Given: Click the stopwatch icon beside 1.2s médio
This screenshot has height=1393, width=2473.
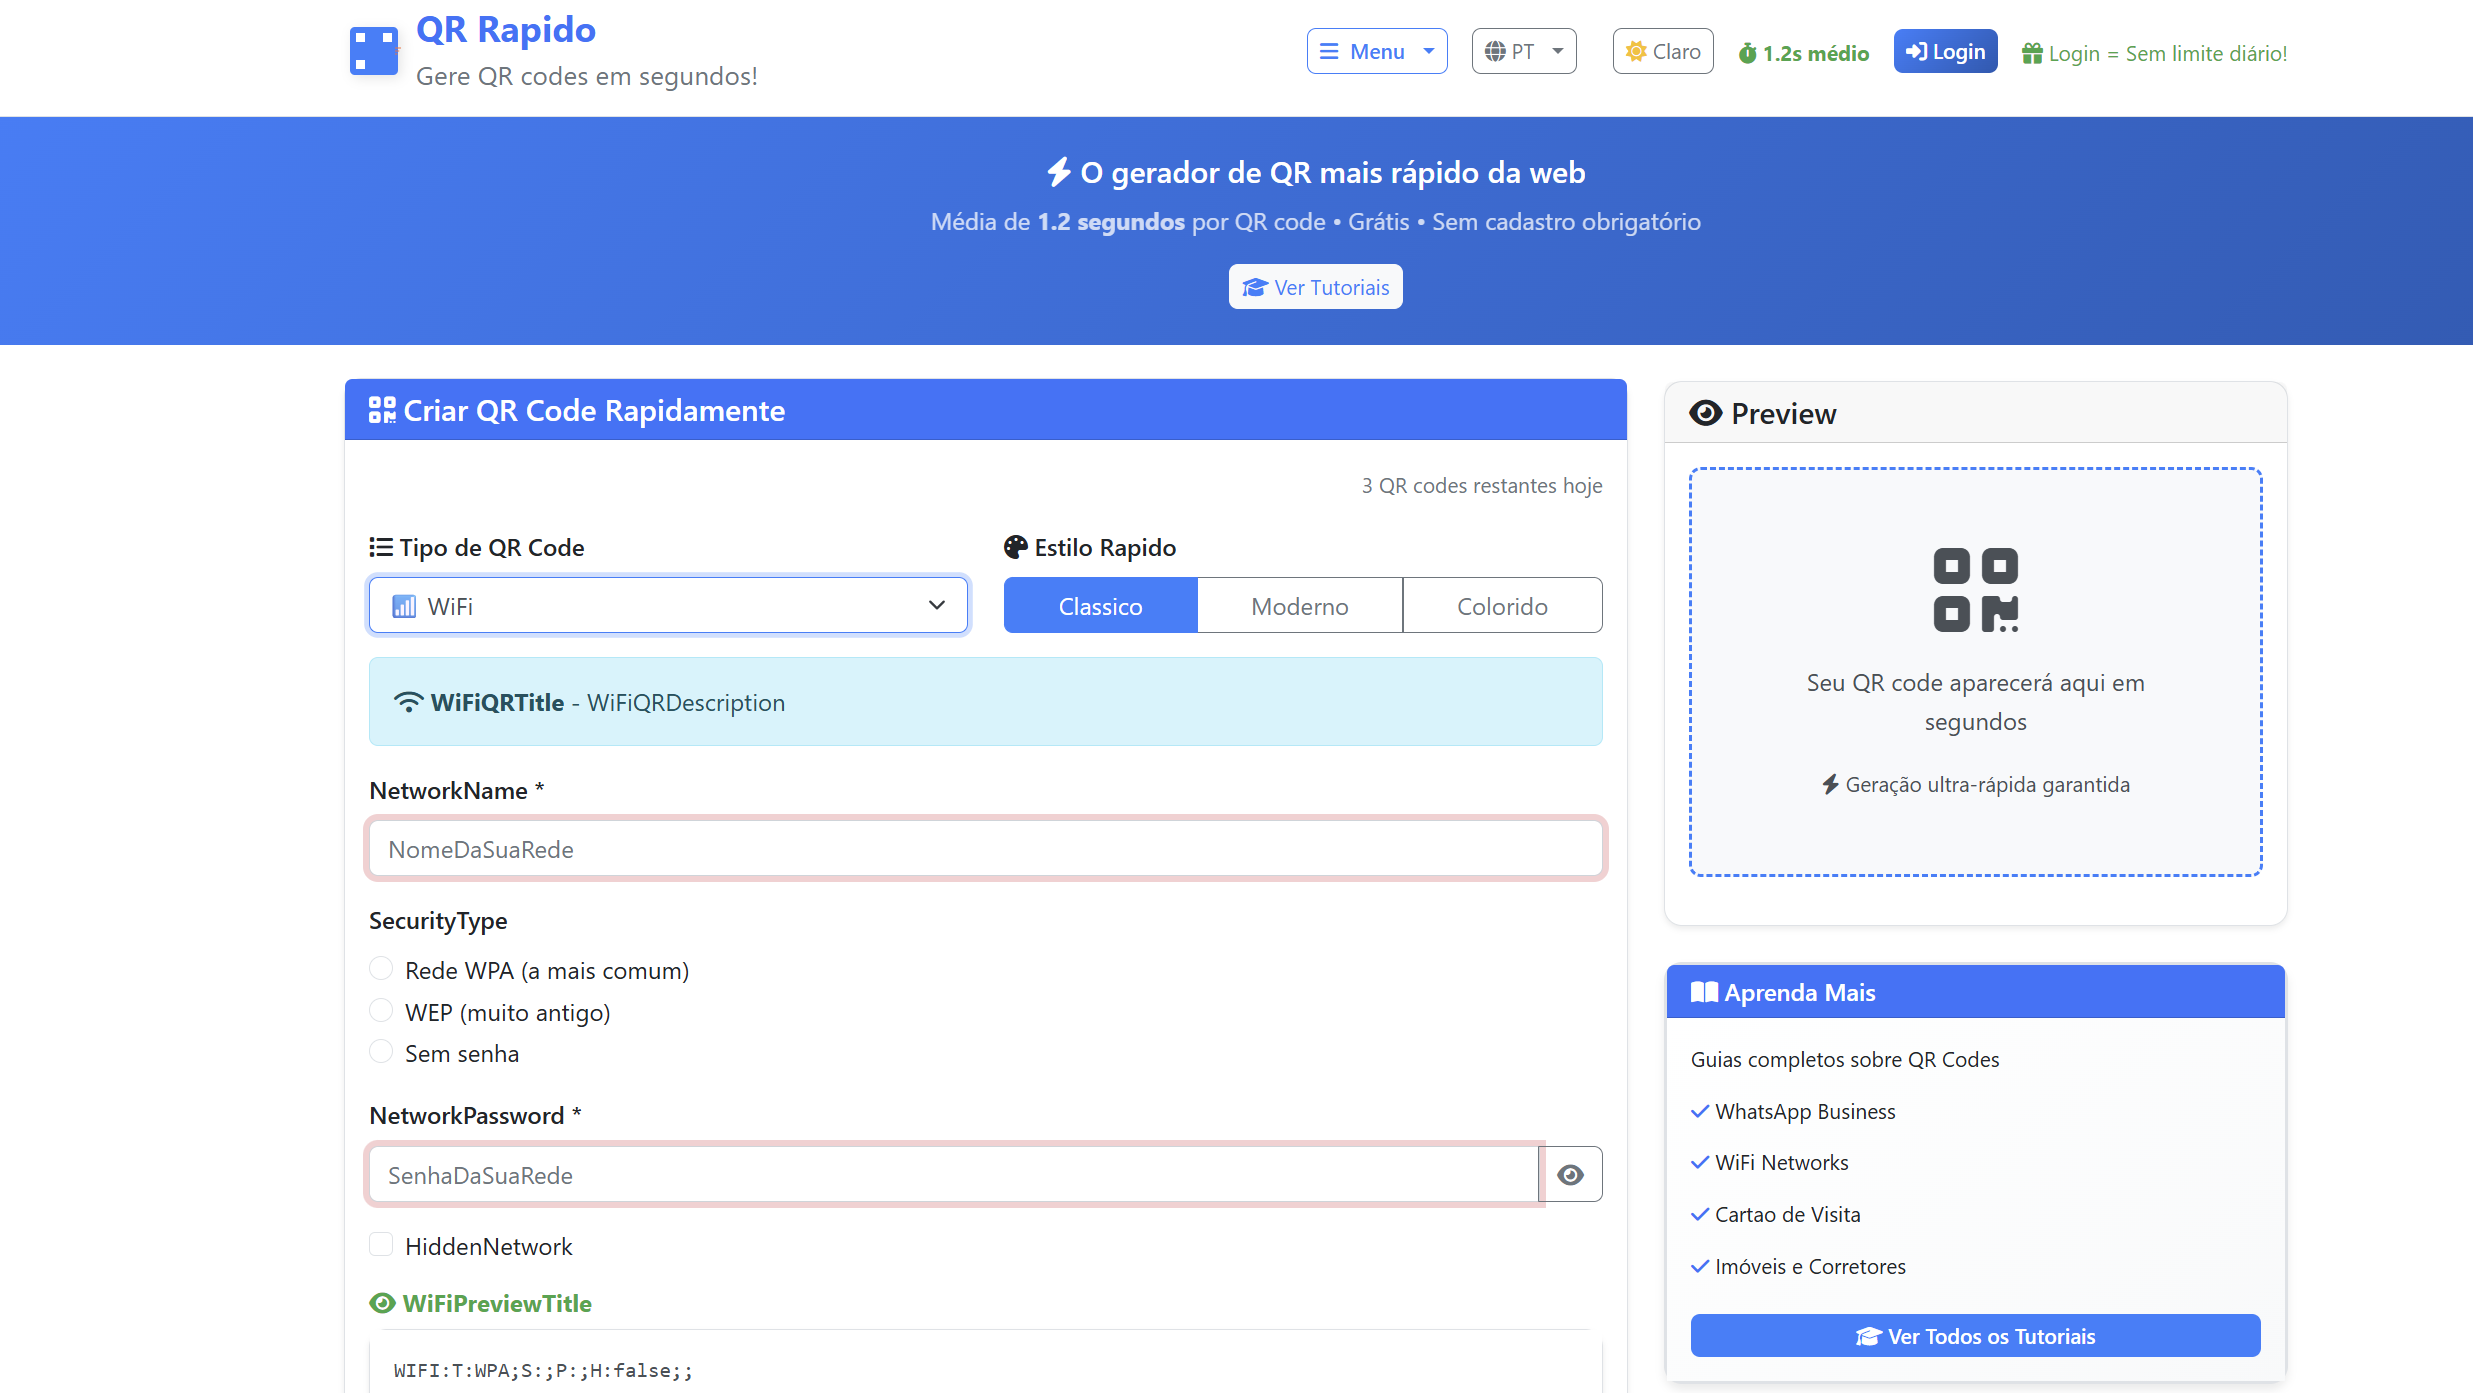Looking at the screenshot, I should click(x=1747, y=53).
